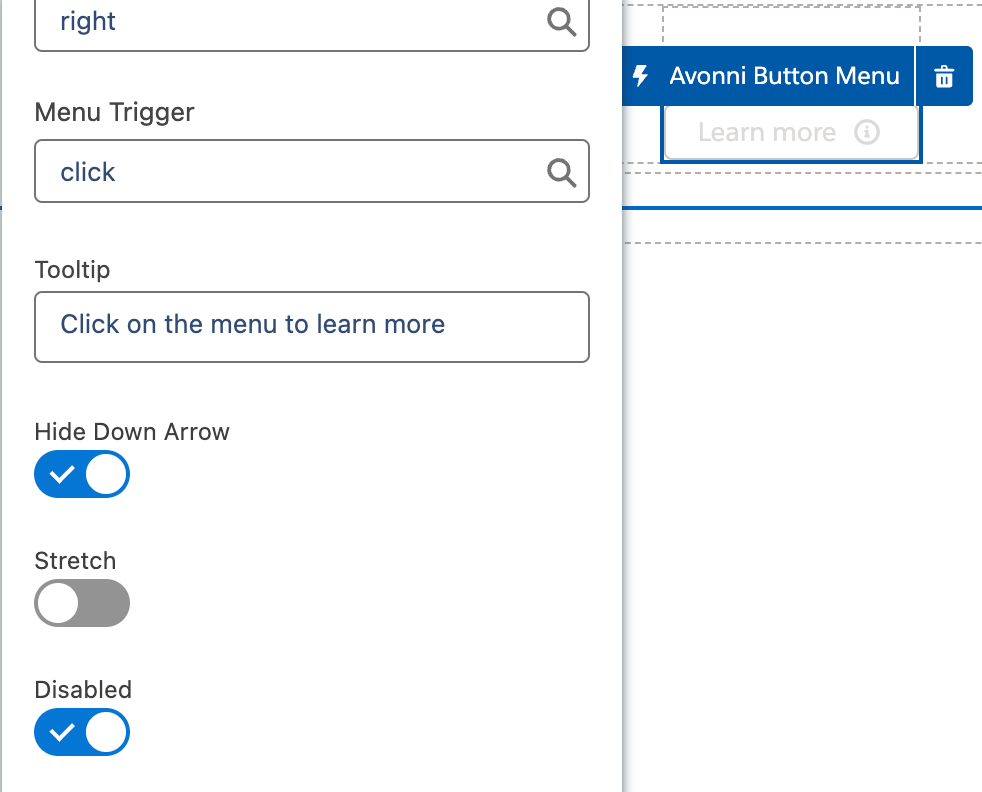Click the Disabled label text
The width and height of the screenshot is (982, 792).
click(83, 690)
